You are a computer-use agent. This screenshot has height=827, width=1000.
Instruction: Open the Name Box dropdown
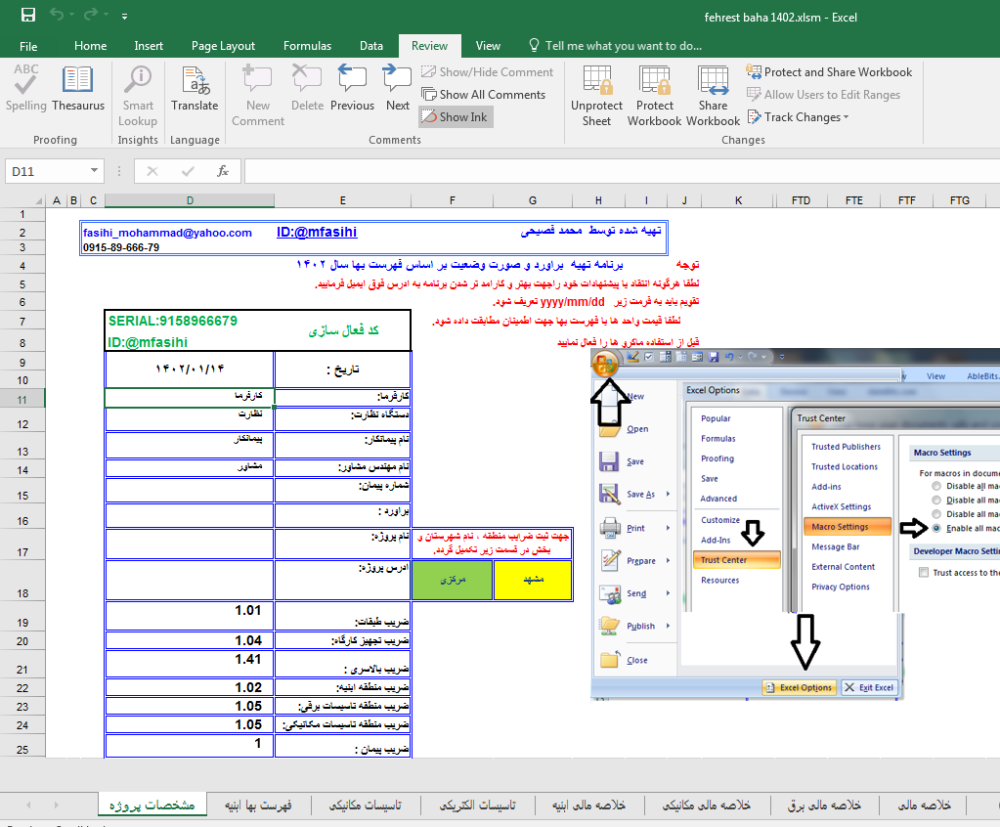click(x=94, y=171)
